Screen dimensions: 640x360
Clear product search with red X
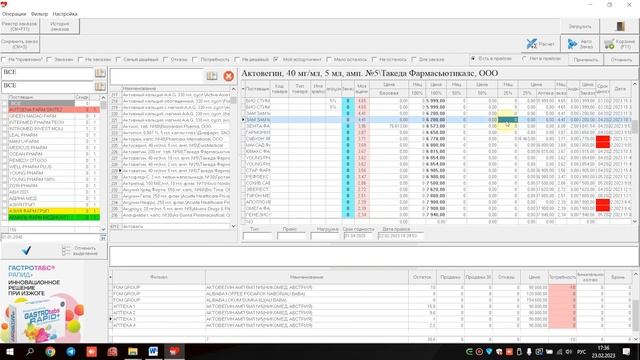point(229,76)
